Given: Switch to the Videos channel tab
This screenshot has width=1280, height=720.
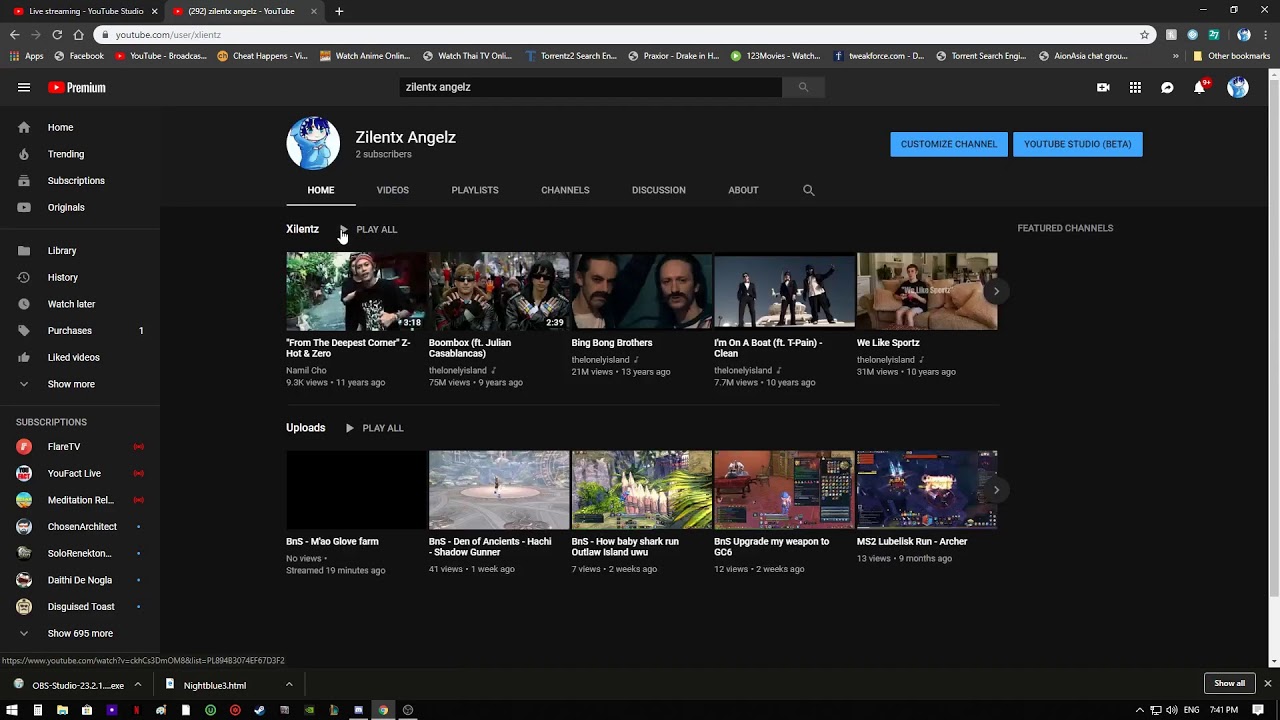Looking at the screenshot, I should tap(393, 190).
